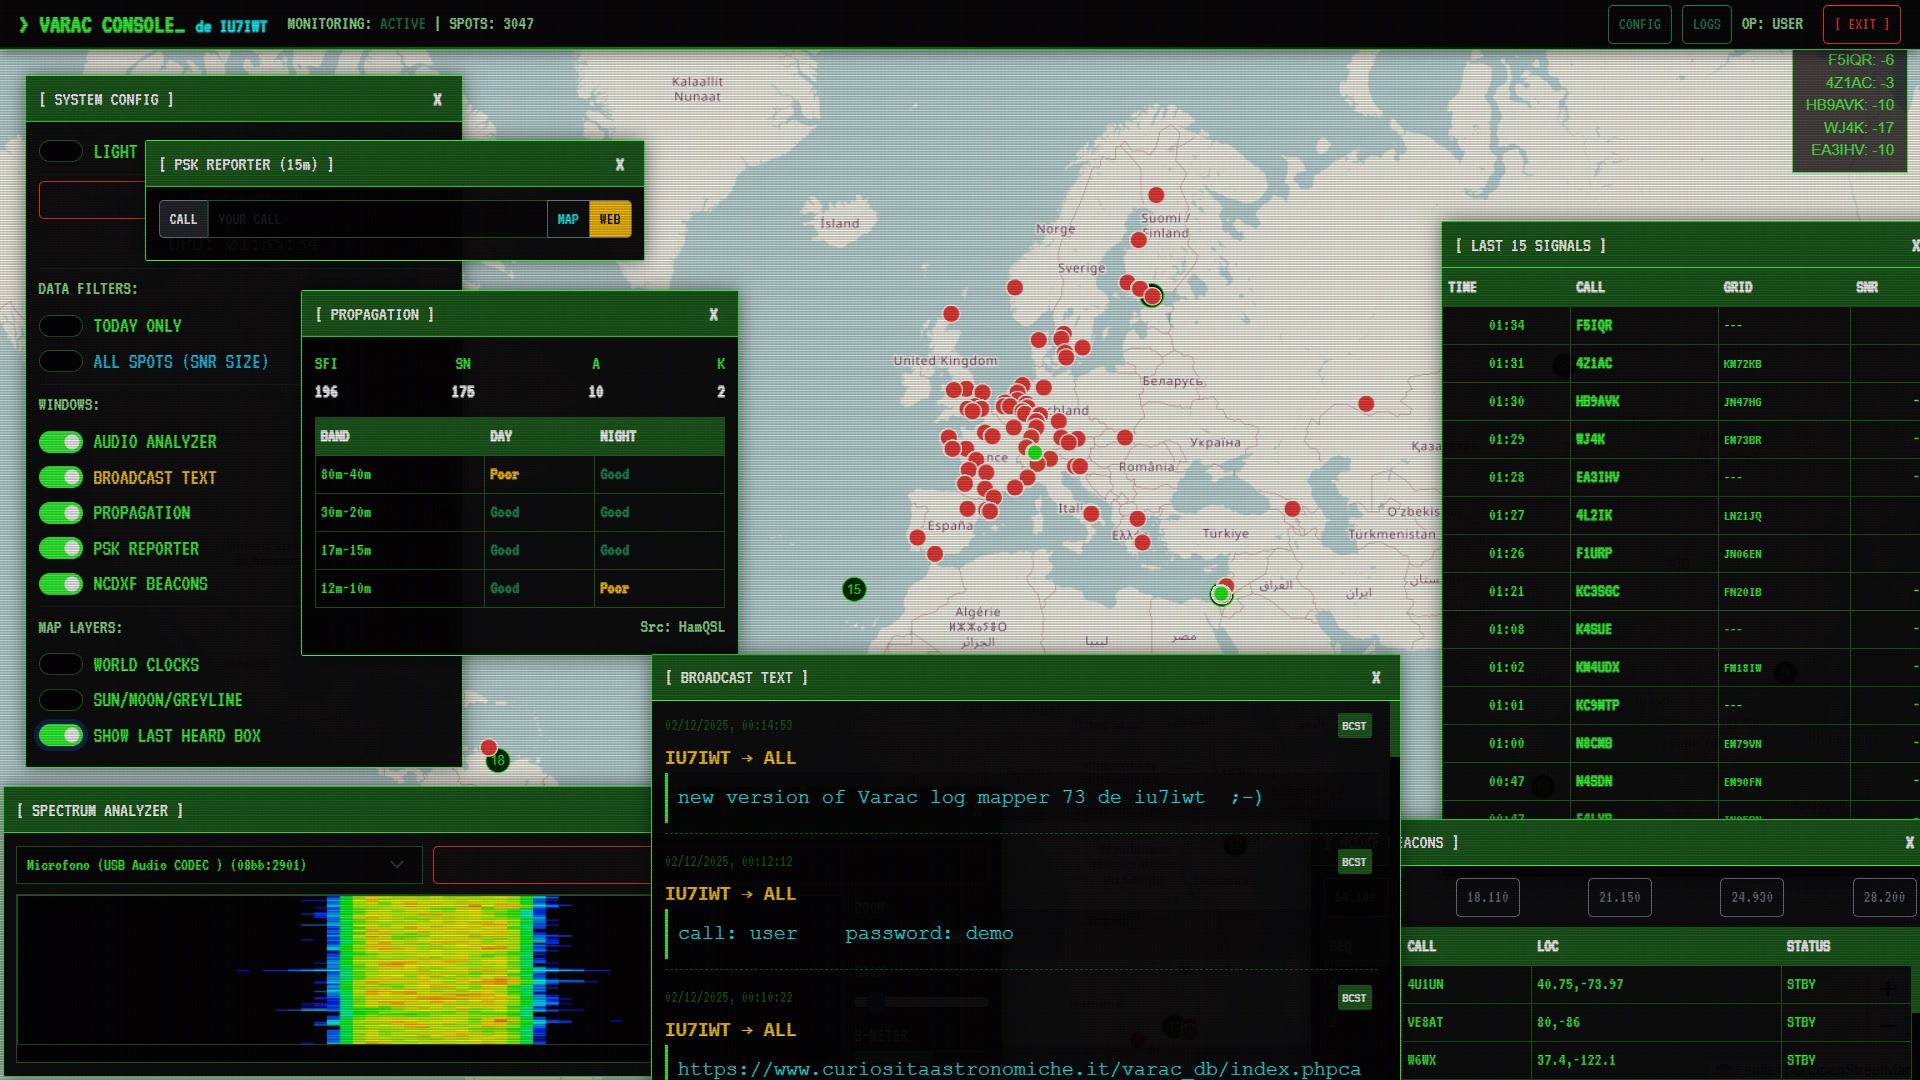The width and height of the screenshot is (1920, 1080).
Task: Click the red spot marker over Finland
Action: tap(1138, 240)
